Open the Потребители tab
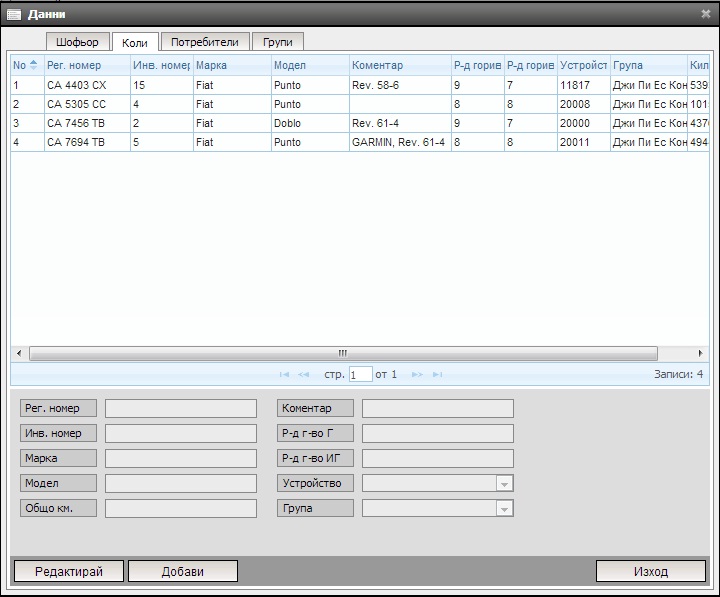 point(204,42)
